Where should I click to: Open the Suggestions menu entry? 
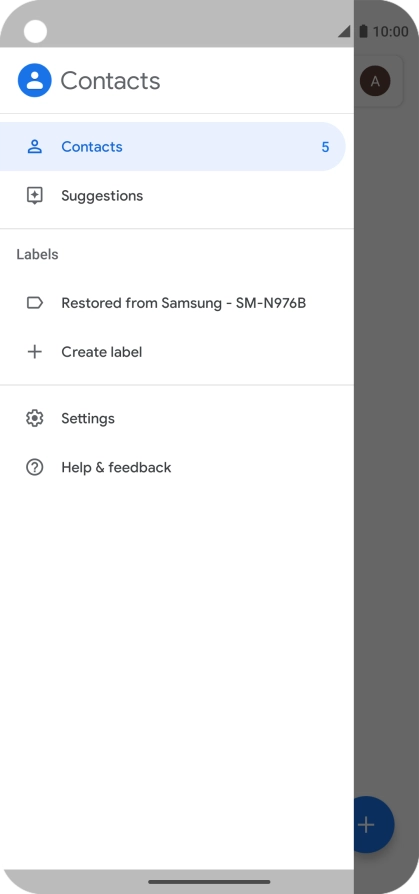(177, 196)
